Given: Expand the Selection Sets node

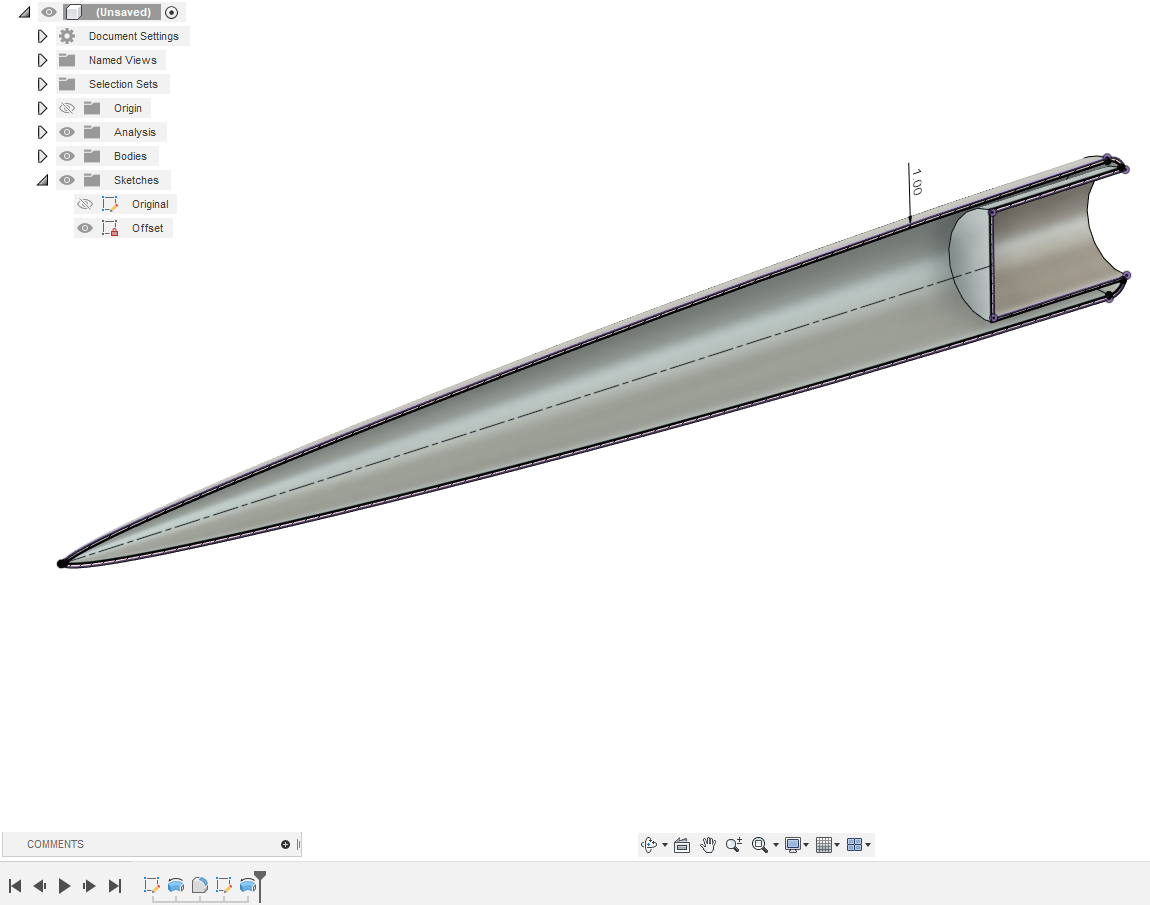Looking at the screenshot, I should 42,84.
